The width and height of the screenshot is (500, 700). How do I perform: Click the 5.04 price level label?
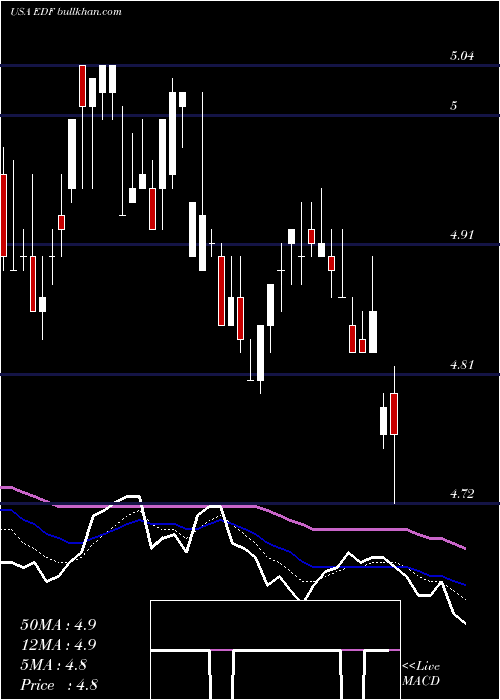[x=462, y=56]
